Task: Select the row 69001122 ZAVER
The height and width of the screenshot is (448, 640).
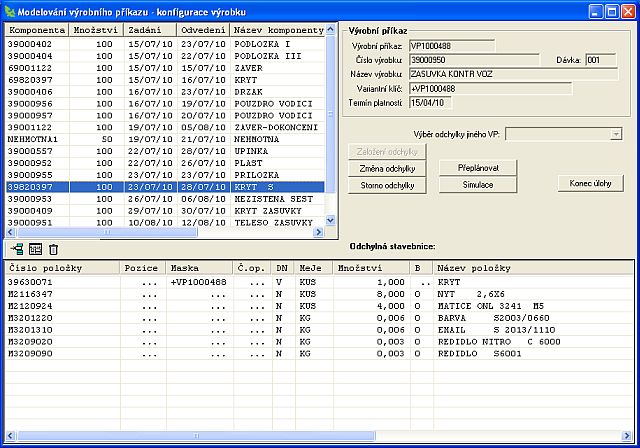Action: [165, 68]
